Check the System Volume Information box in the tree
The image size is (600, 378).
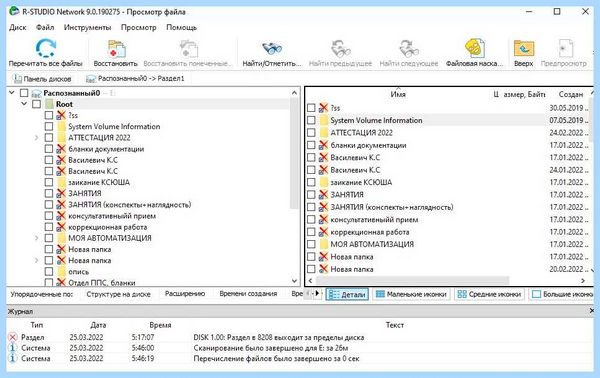[49, 126]
